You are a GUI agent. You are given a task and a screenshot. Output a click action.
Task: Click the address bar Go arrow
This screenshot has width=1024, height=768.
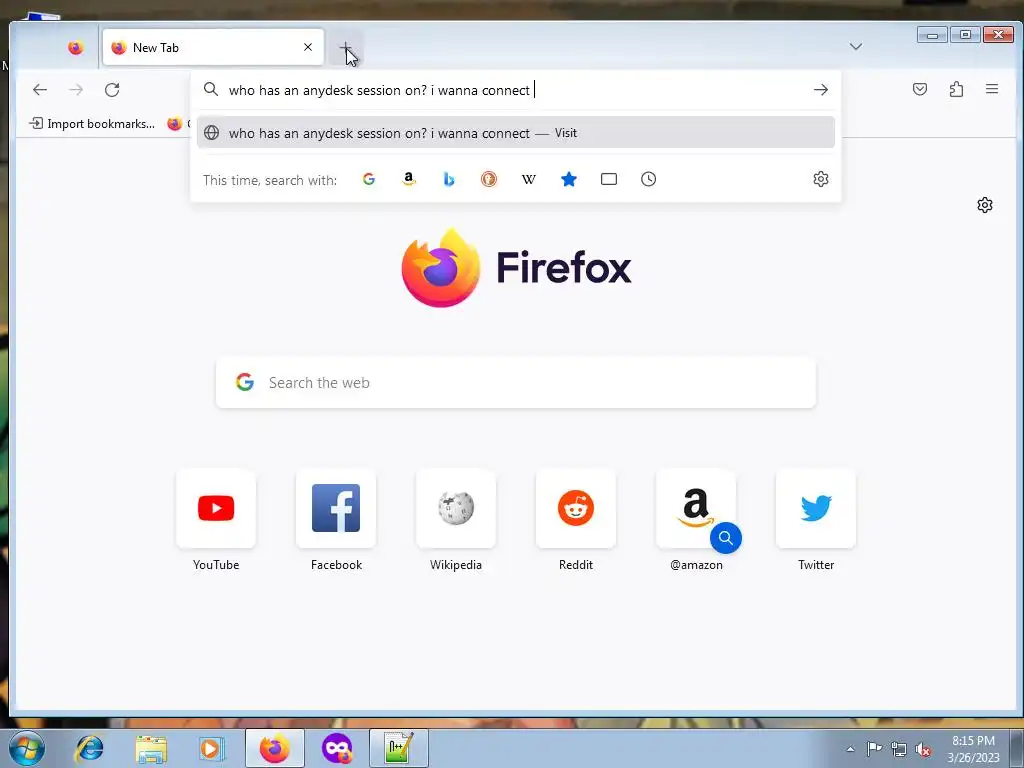tap(821, 90)
